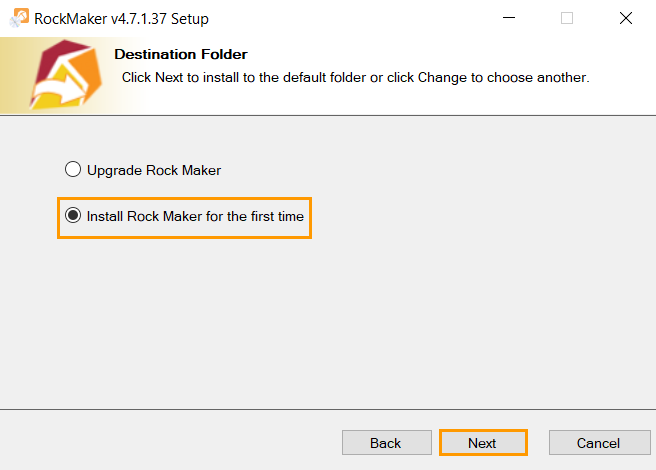Select the Upgrade Rock Maker radio button
The height and width of the screenshot is (470, 656).
(73, 170)
